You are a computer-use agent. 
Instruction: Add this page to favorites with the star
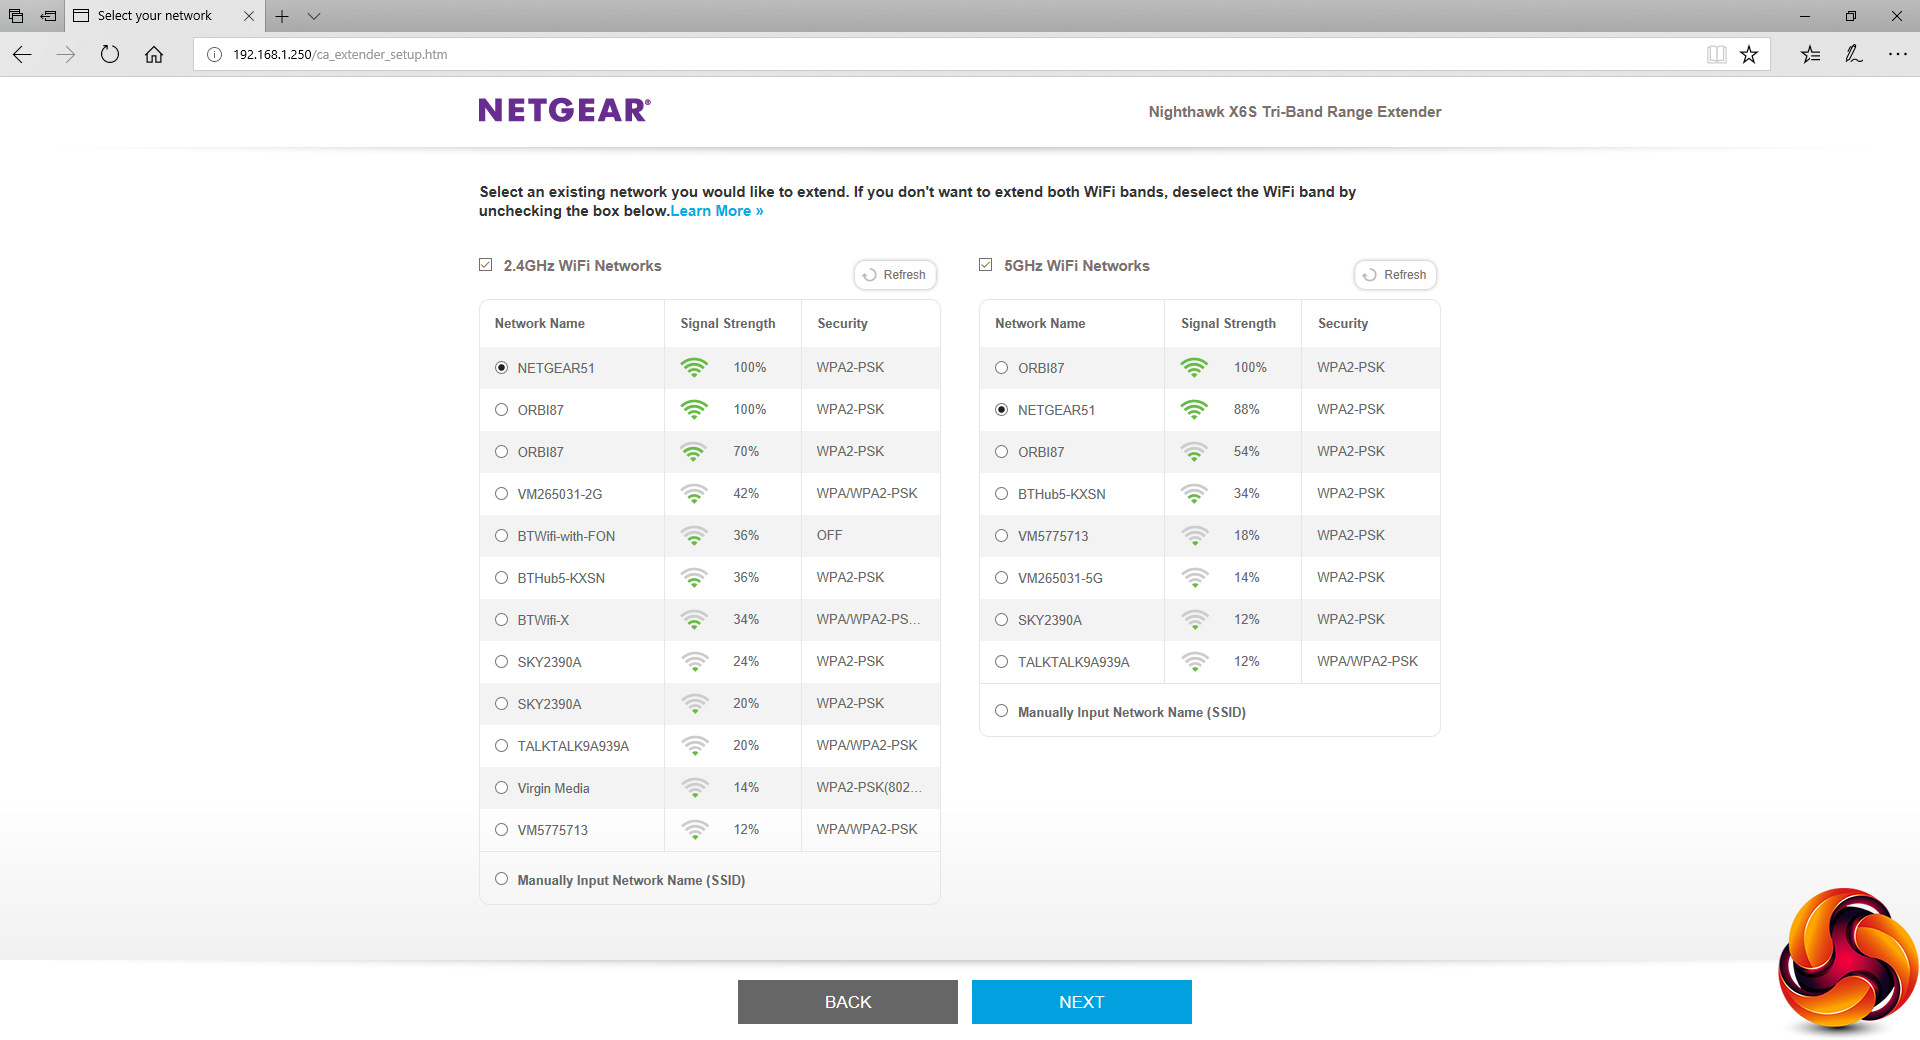pyautogui.click(x=1749, y=55)
